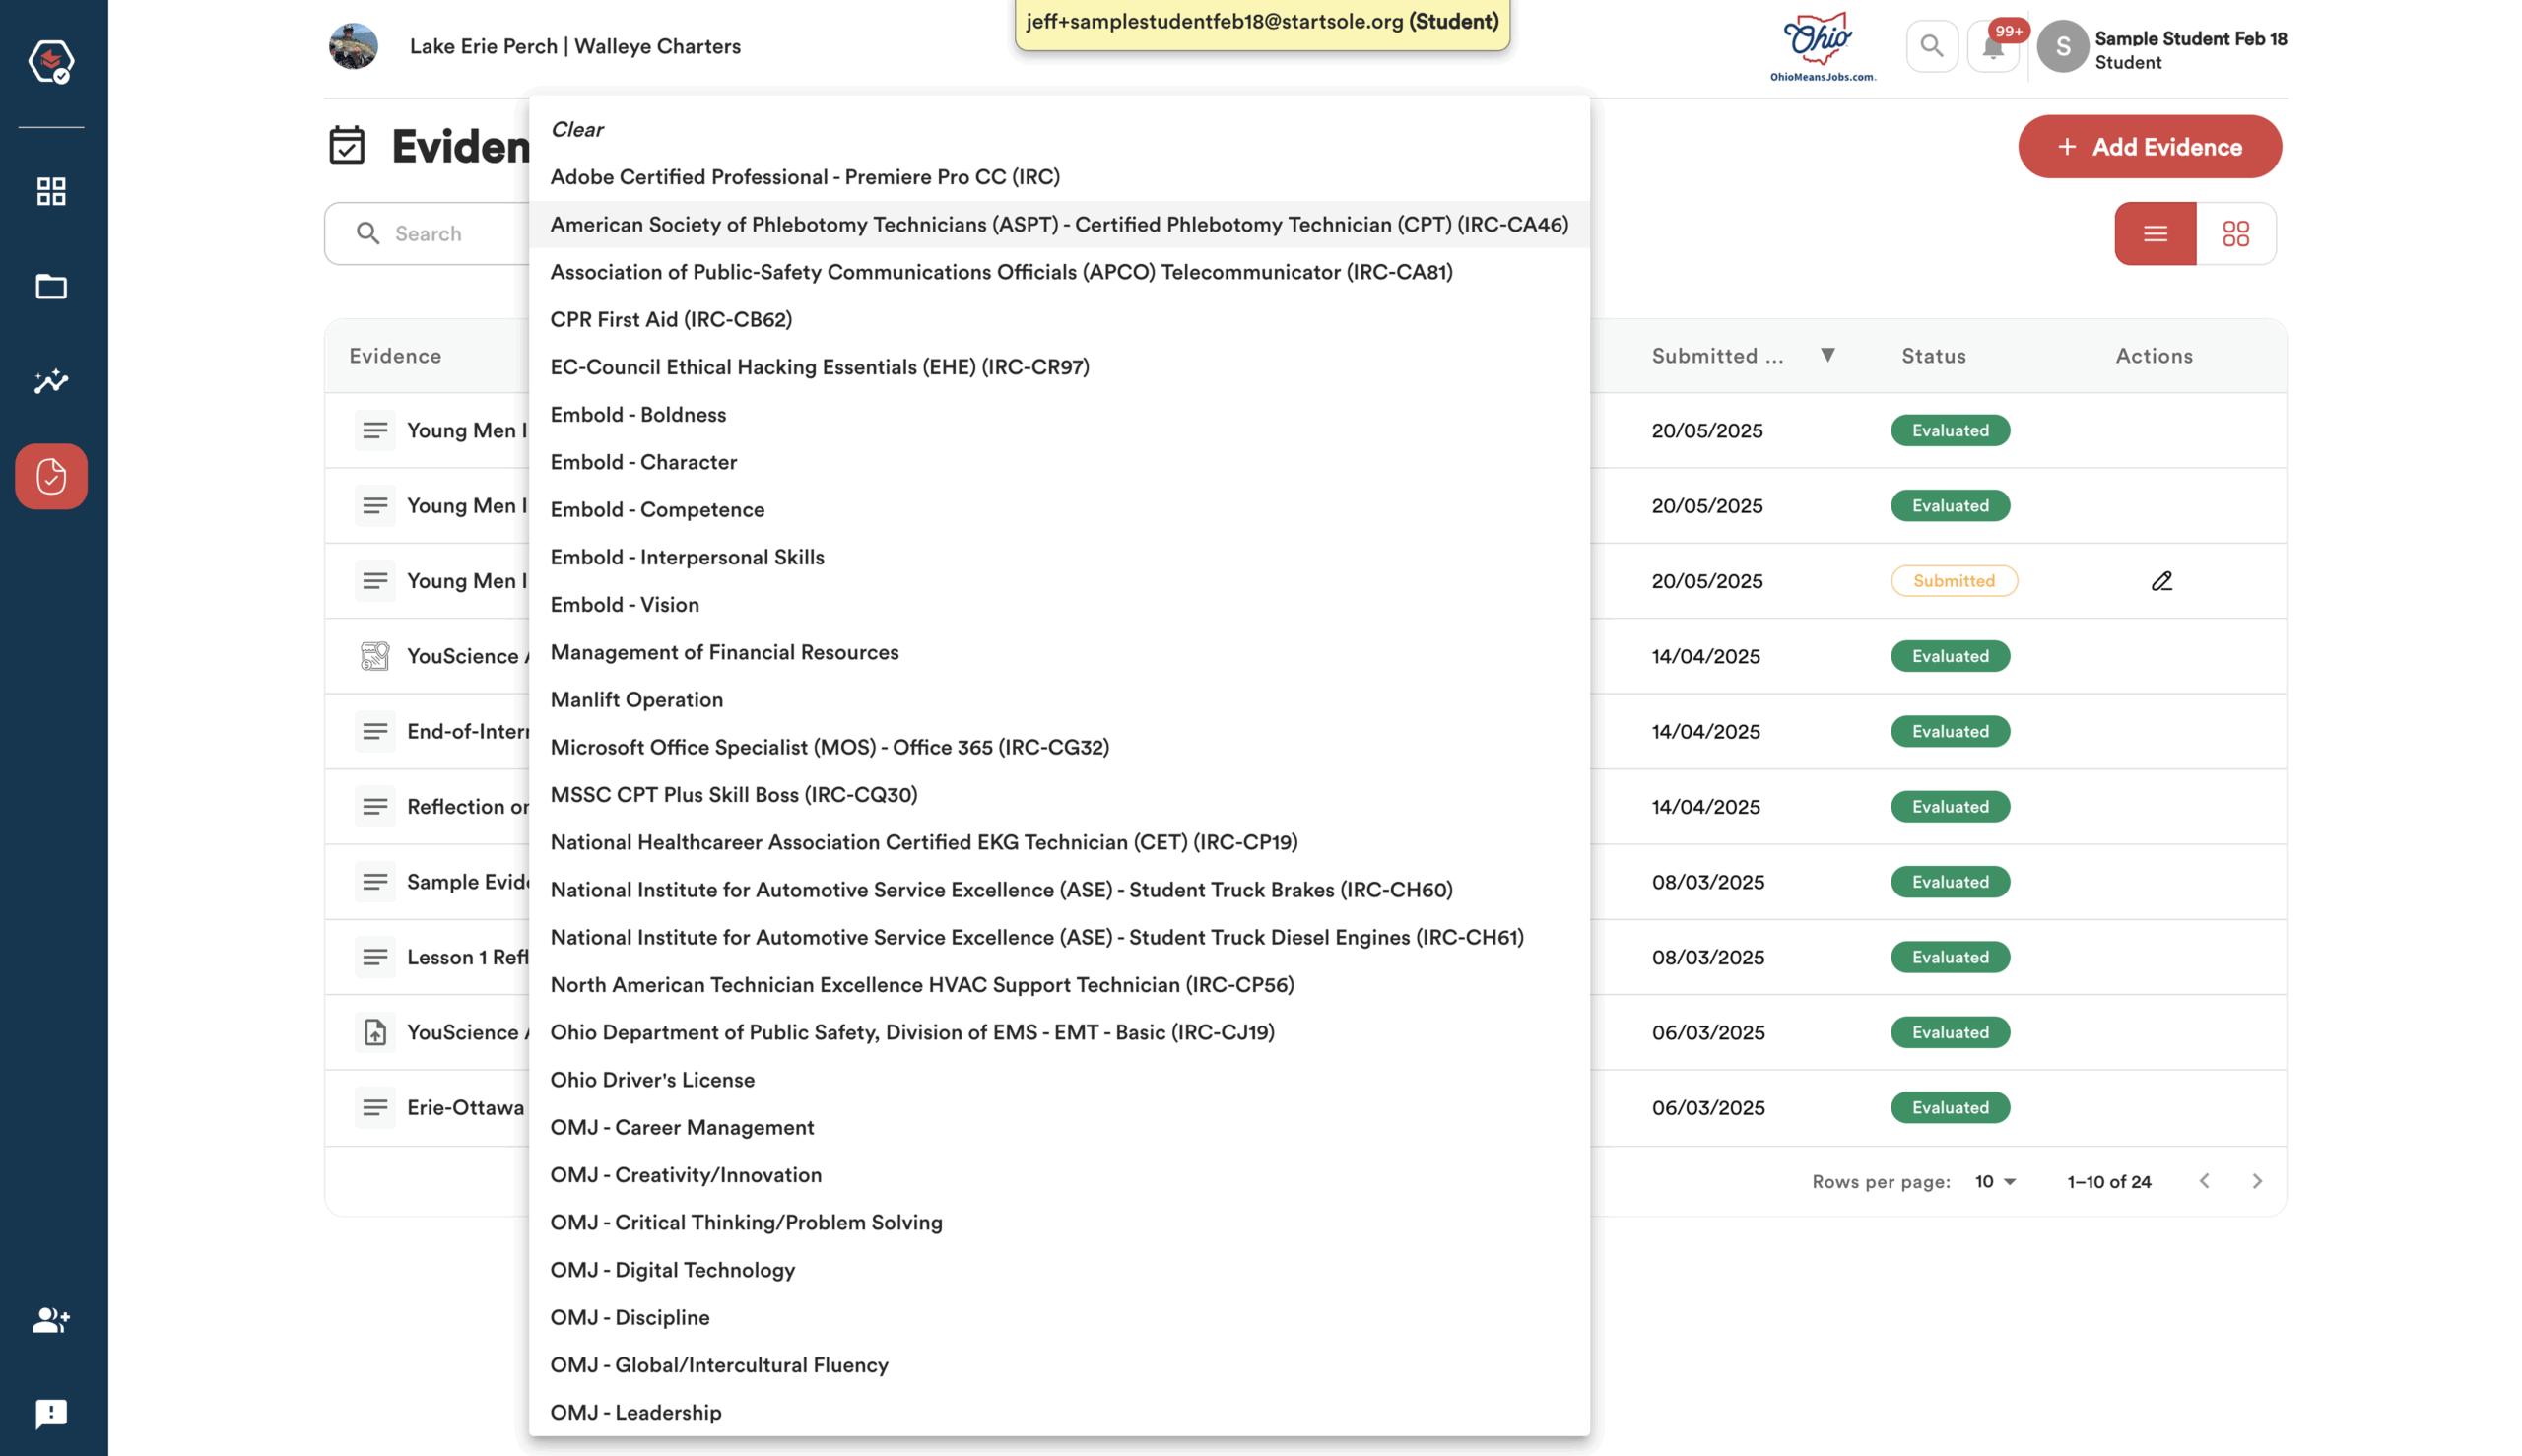The width and height of the screenshot is (2522, 1456).
Task: Click the YouScience file upload icon dated 06/03/2025
Action: click(x=375, y=1032)
